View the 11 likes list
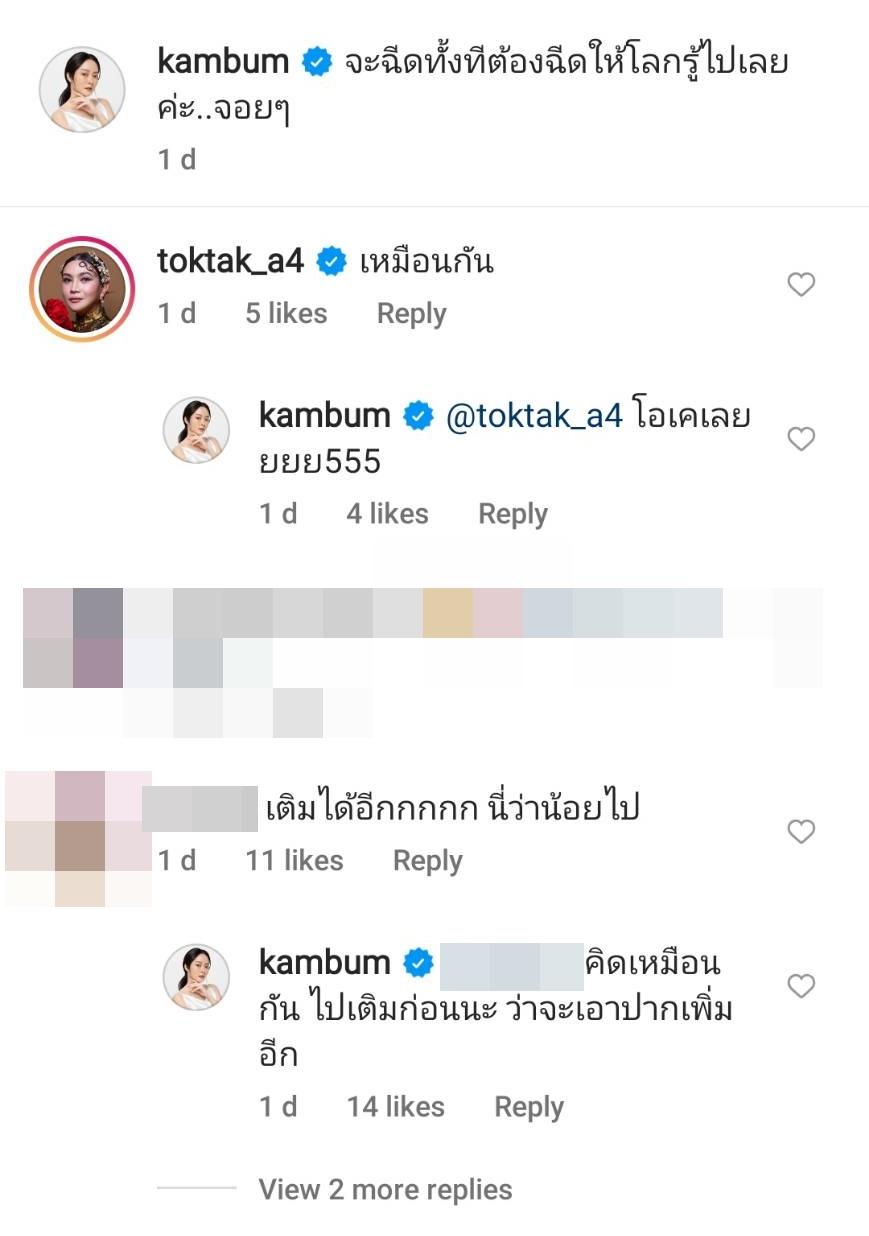The height and width of the screenshot is (1236, 869). [x=294, y=861]
